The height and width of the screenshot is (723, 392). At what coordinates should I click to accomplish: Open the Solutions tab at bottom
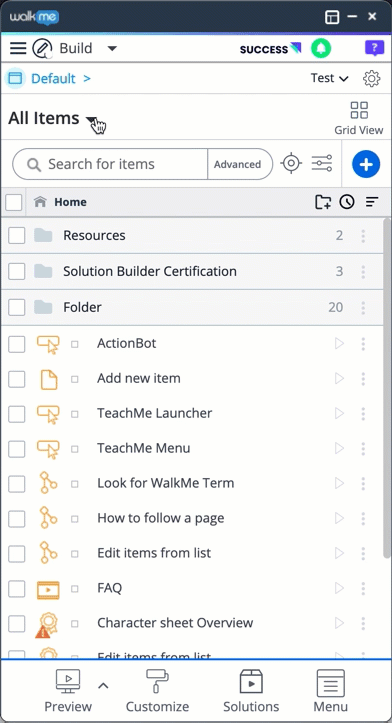point(251,691)
